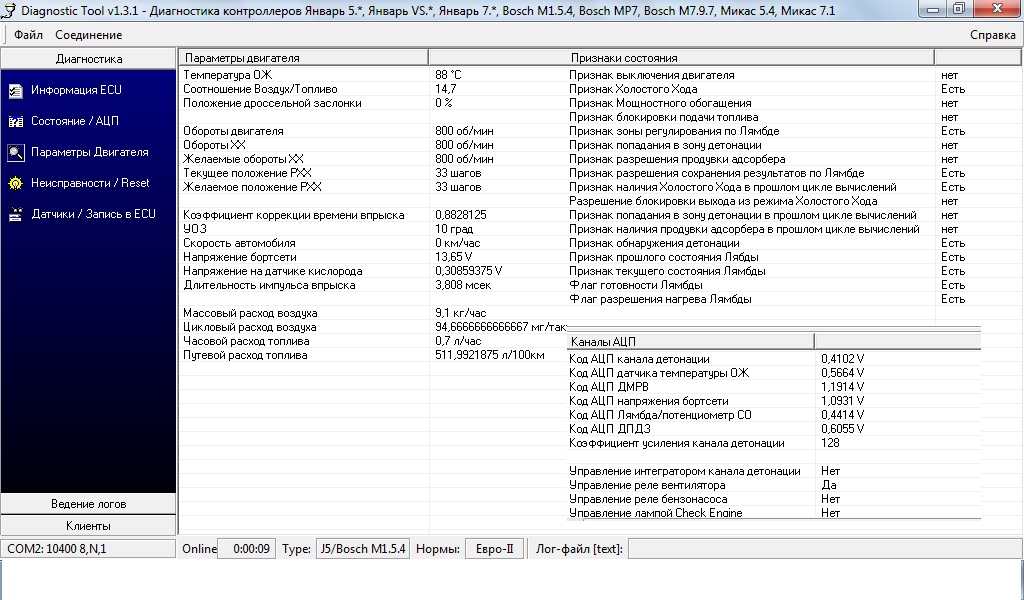The image size is (1024, 600).
Task: Click the Неисправности / Reset icon
Action: pos(15,183)
